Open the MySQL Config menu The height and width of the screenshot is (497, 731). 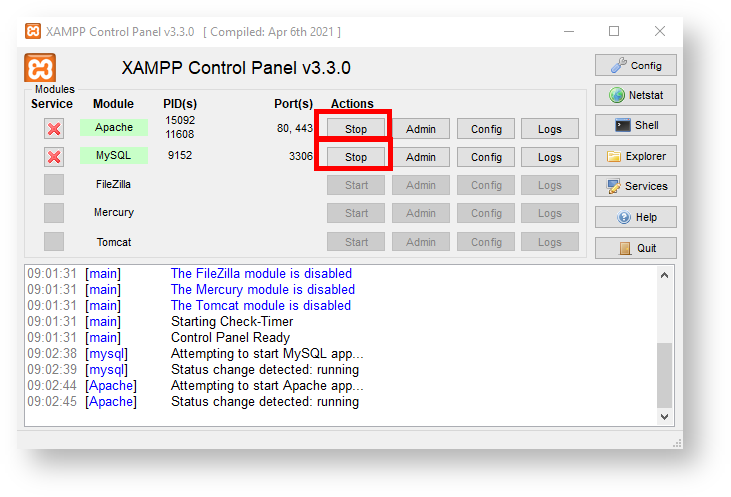pyautogui.click(x=486, y=157)
